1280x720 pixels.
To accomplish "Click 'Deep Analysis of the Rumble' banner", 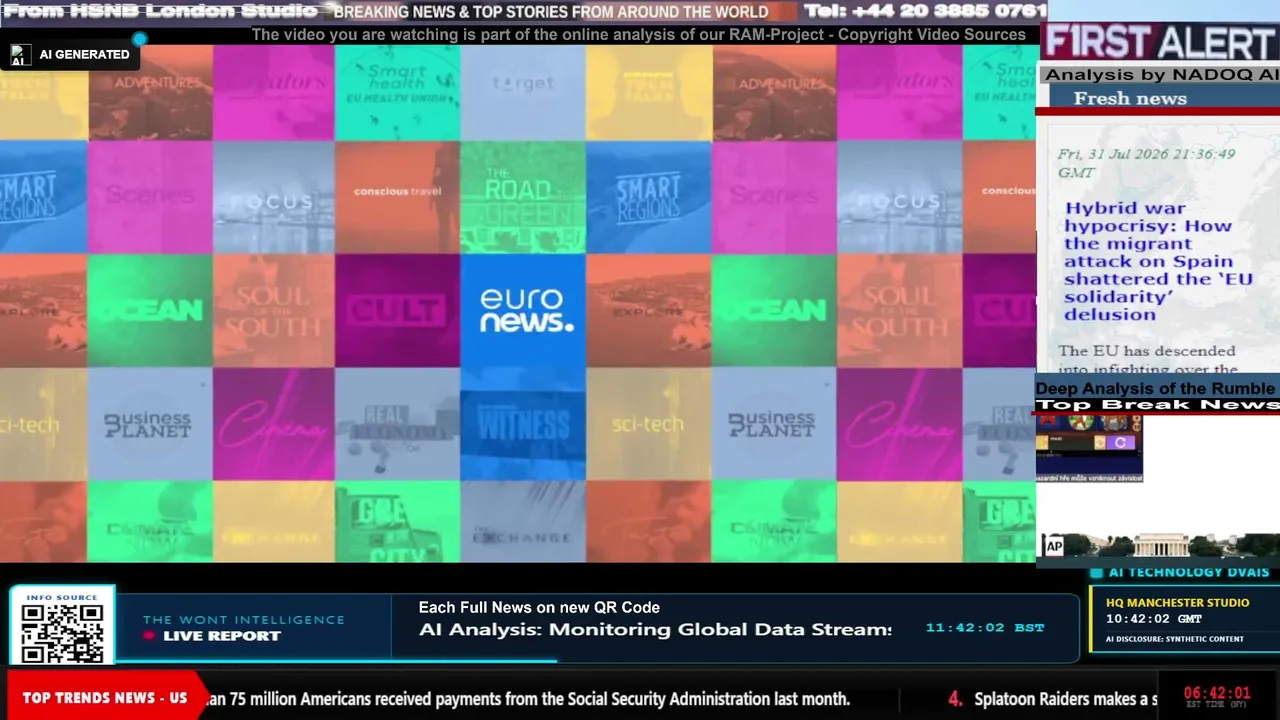I will [x=1155, y=388].
